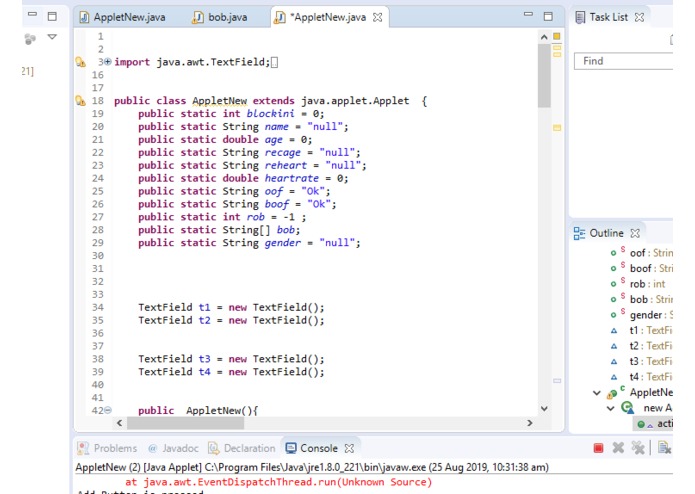Select the rob : int entry in Outline
The height and width of the screenshot is (494, 695).
(x=638, y=284)
